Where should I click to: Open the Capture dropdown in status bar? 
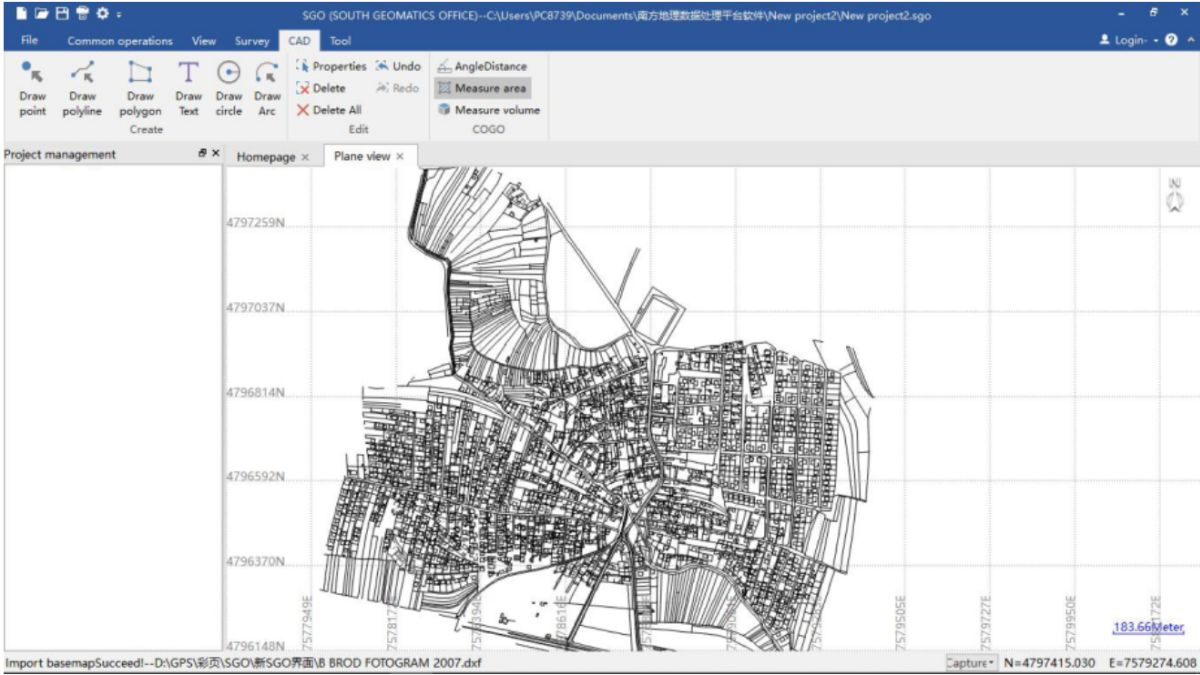point(971,663)
